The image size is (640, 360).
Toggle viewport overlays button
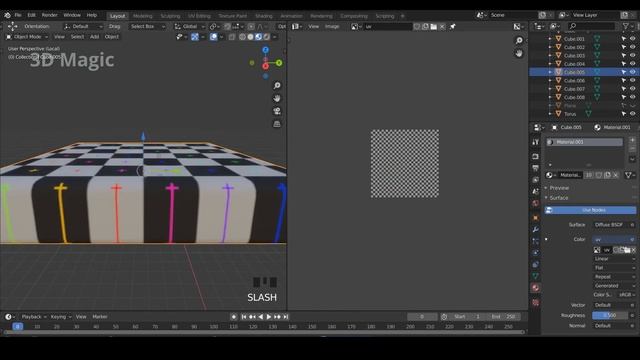[213, 37]
